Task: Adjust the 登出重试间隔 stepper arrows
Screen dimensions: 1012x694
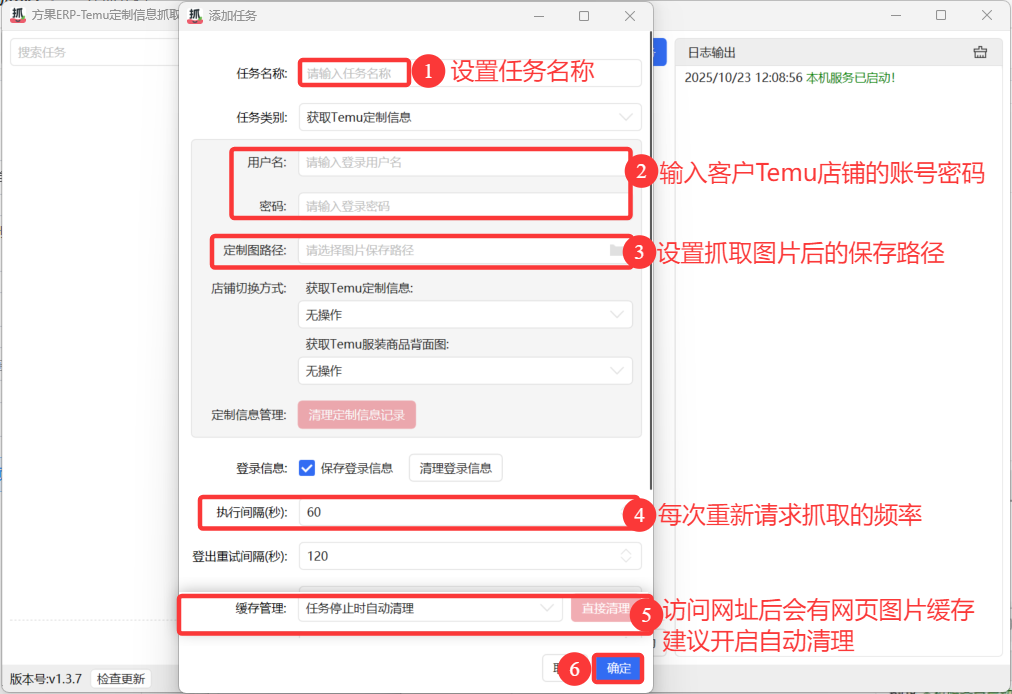Action: (626, 556)
